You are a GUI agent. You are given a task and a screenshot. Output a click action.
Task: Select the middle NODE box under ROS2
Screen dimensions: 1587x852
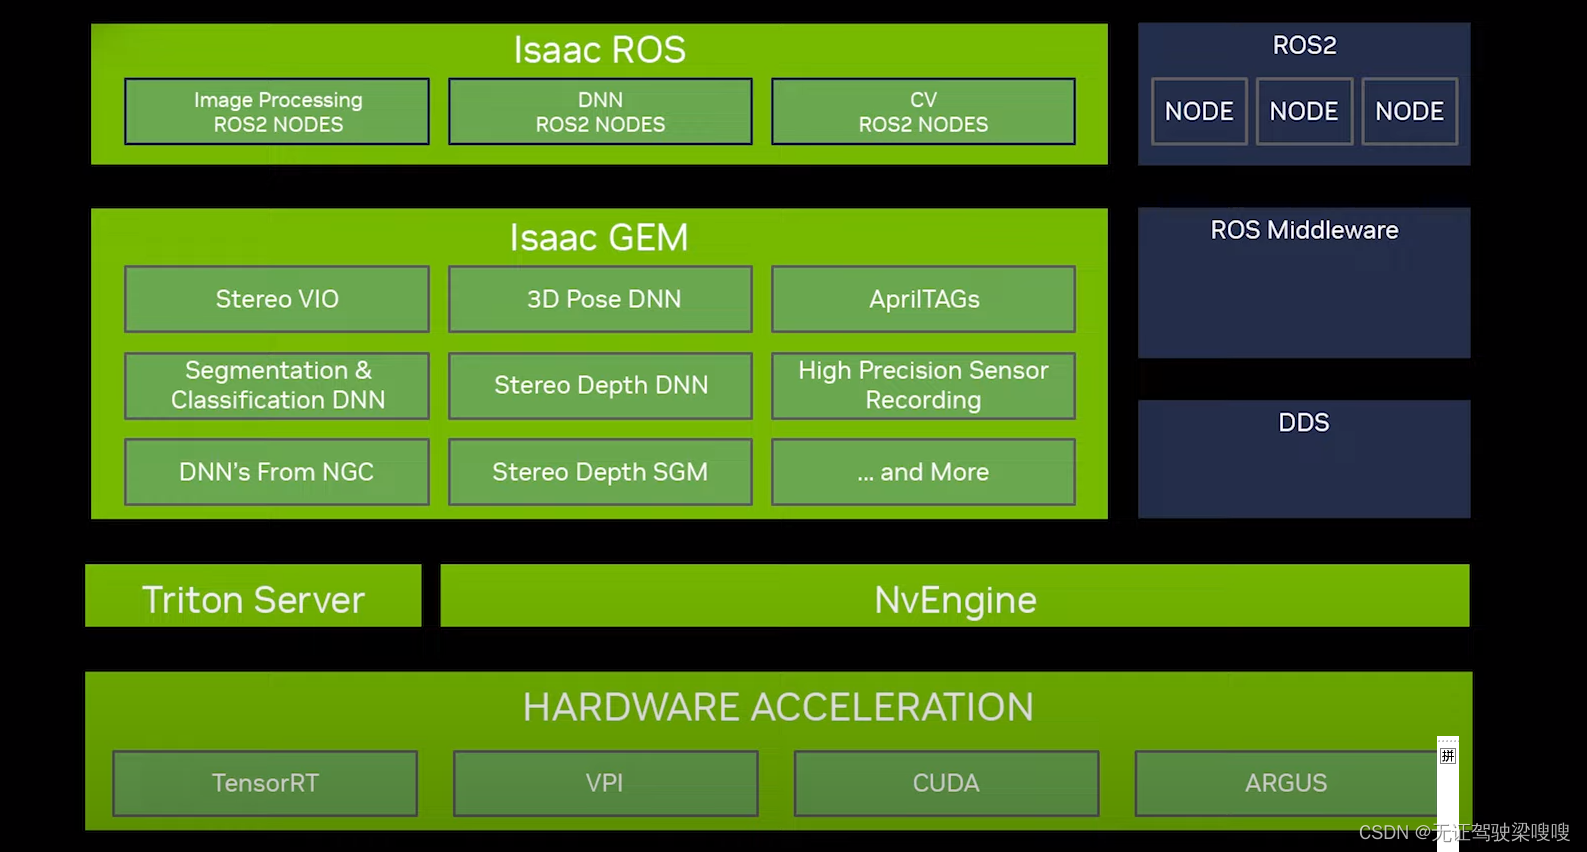pos(1304,111)
